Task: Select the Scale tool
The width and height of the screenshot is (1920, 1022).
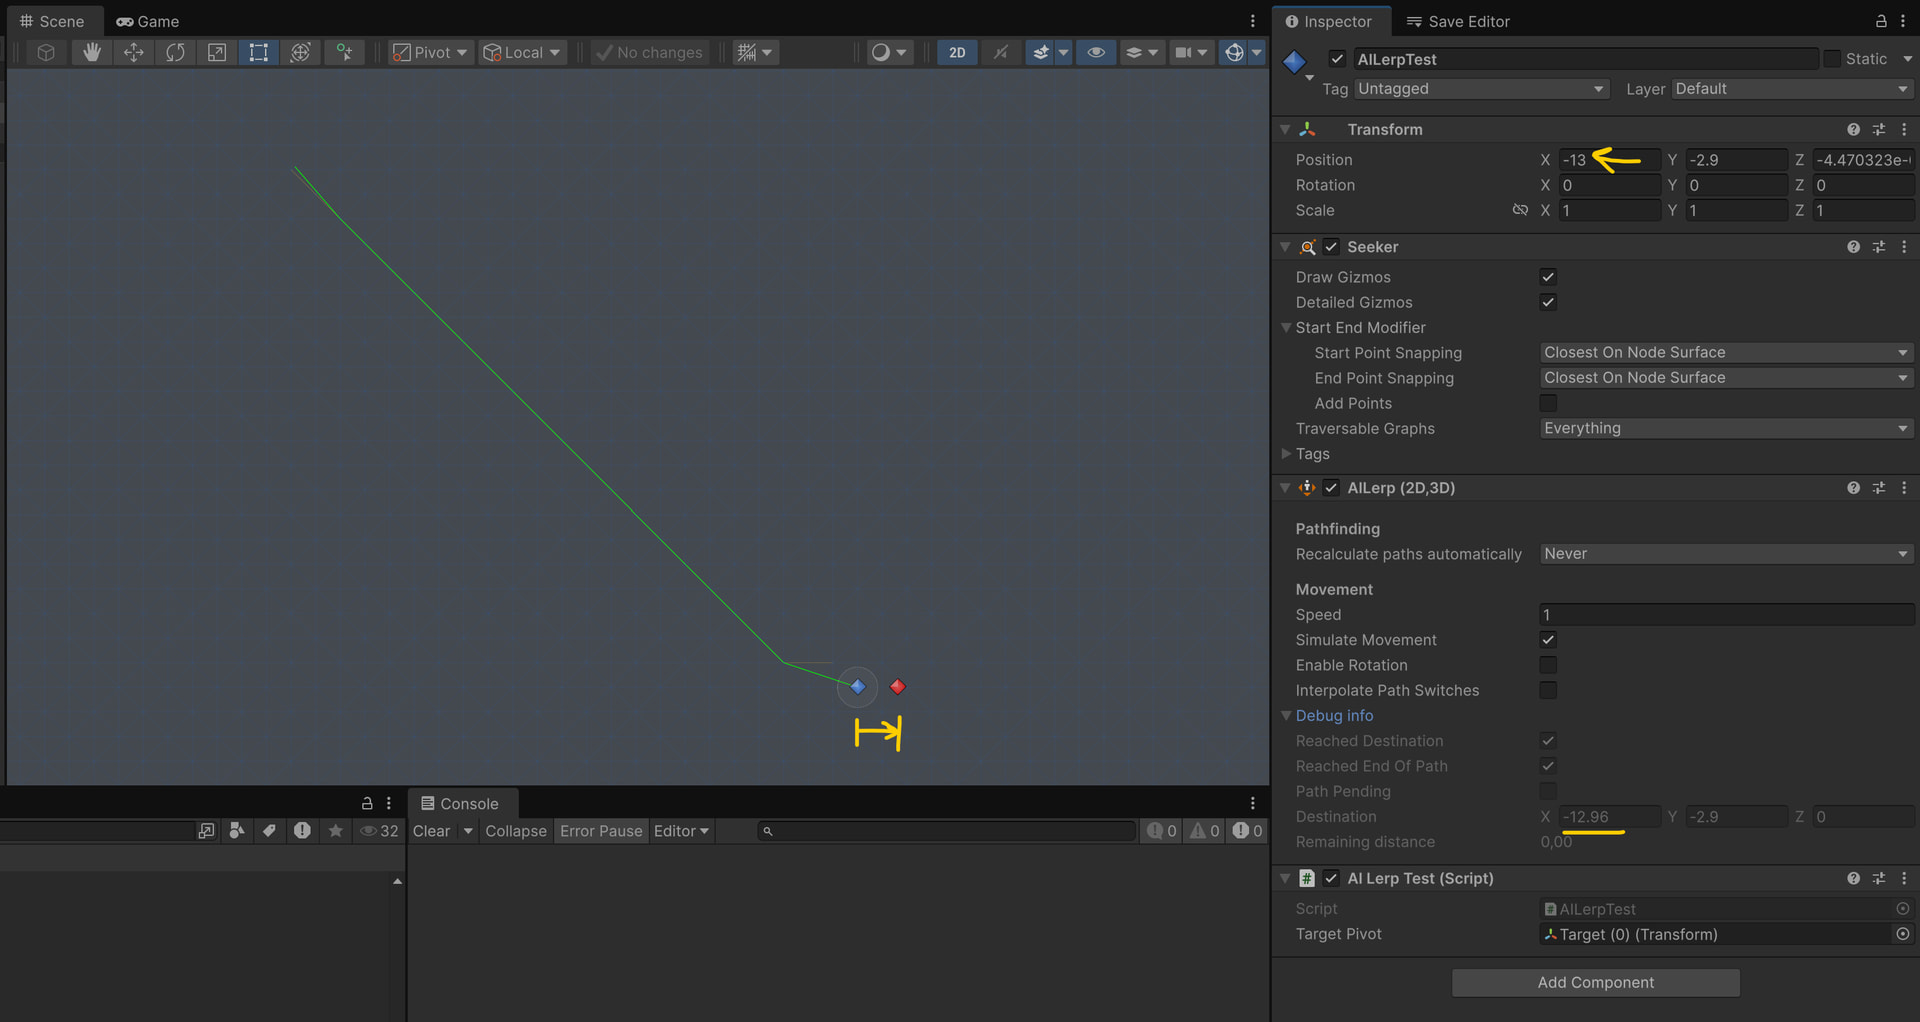Action: [216, 52]
